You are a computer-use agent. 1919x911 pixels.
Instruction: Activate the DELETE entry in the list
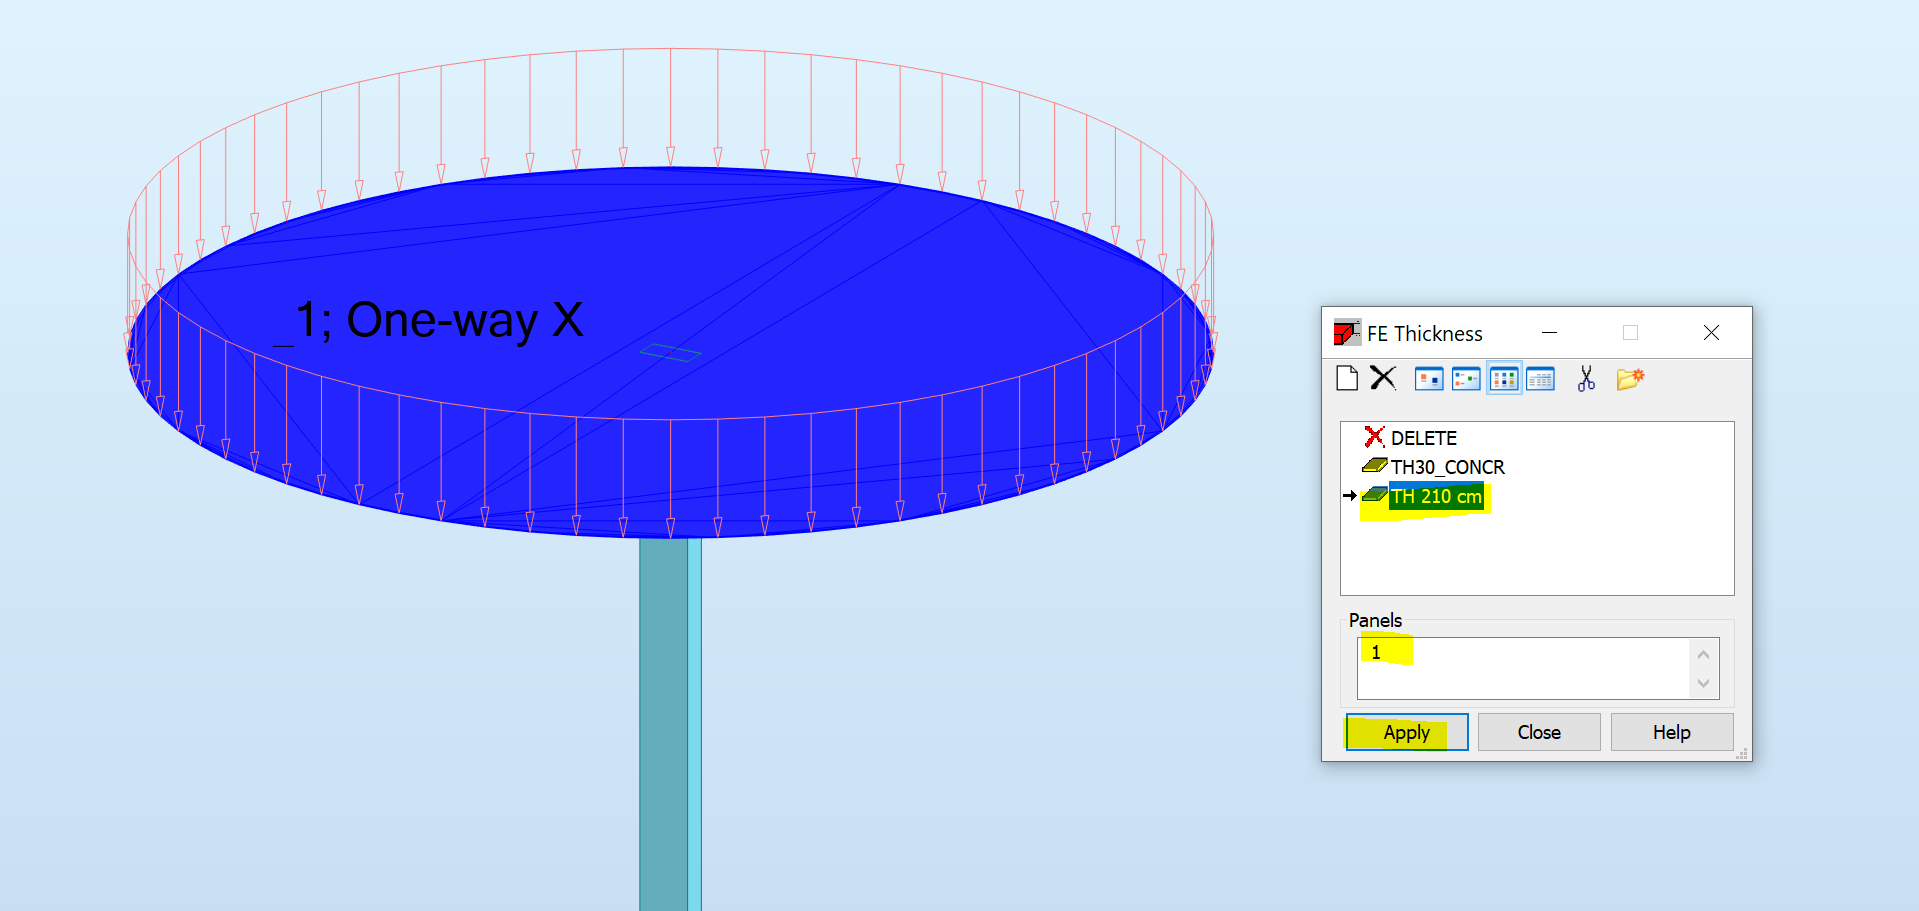coord(1422,438)
